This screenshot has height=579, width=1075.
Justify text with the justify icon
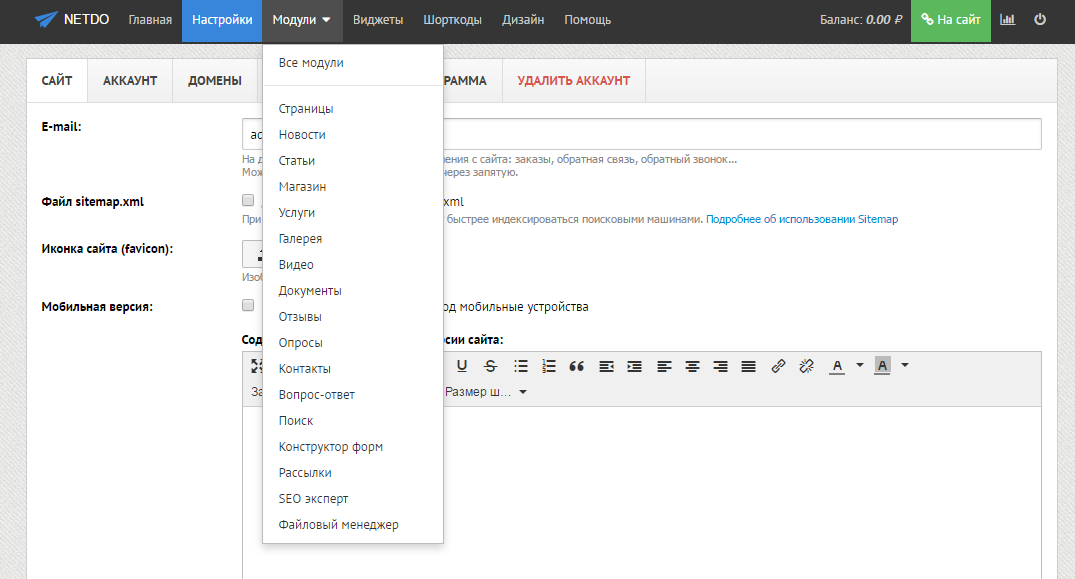pos(748,366)
